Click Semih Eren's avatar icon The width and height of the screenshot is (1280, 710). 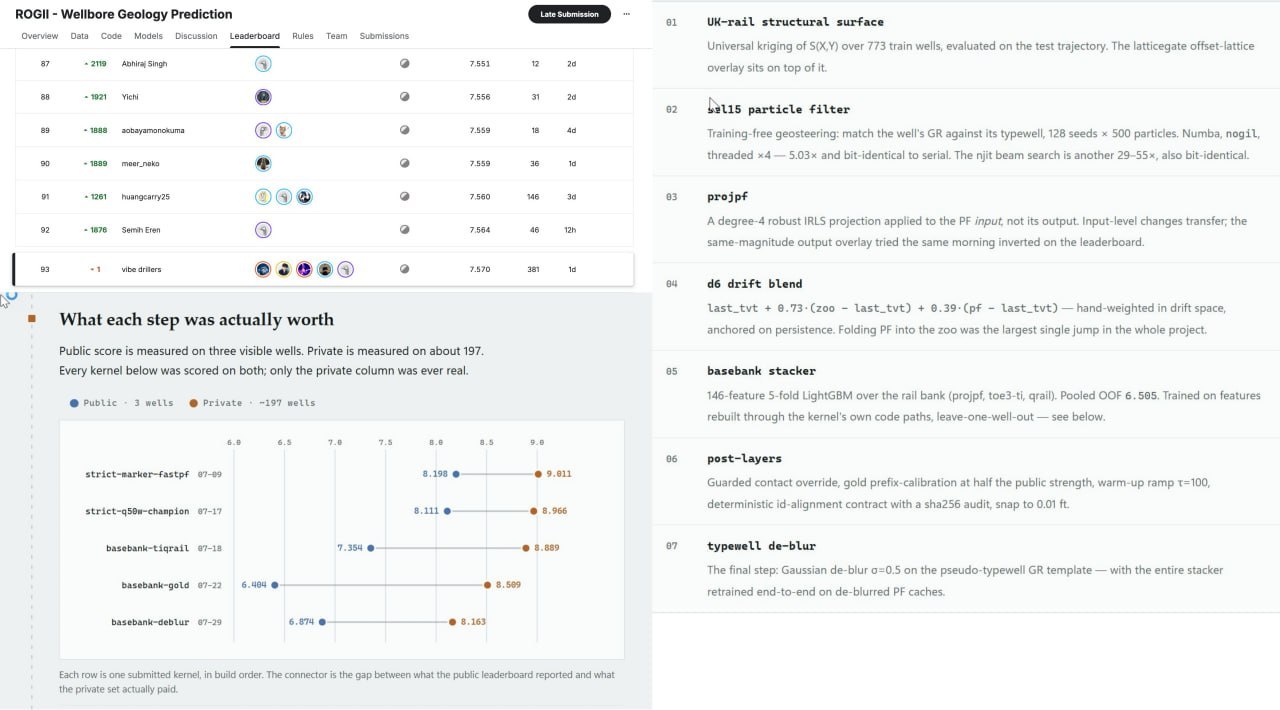tap(263, 230)
